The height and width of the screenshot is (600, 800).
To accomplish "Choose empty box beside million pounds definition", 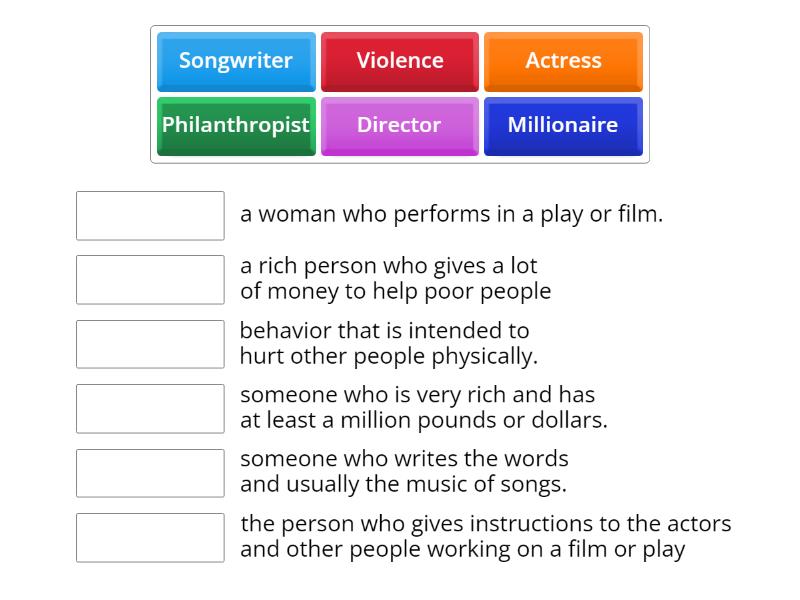I will click(150, 409).
